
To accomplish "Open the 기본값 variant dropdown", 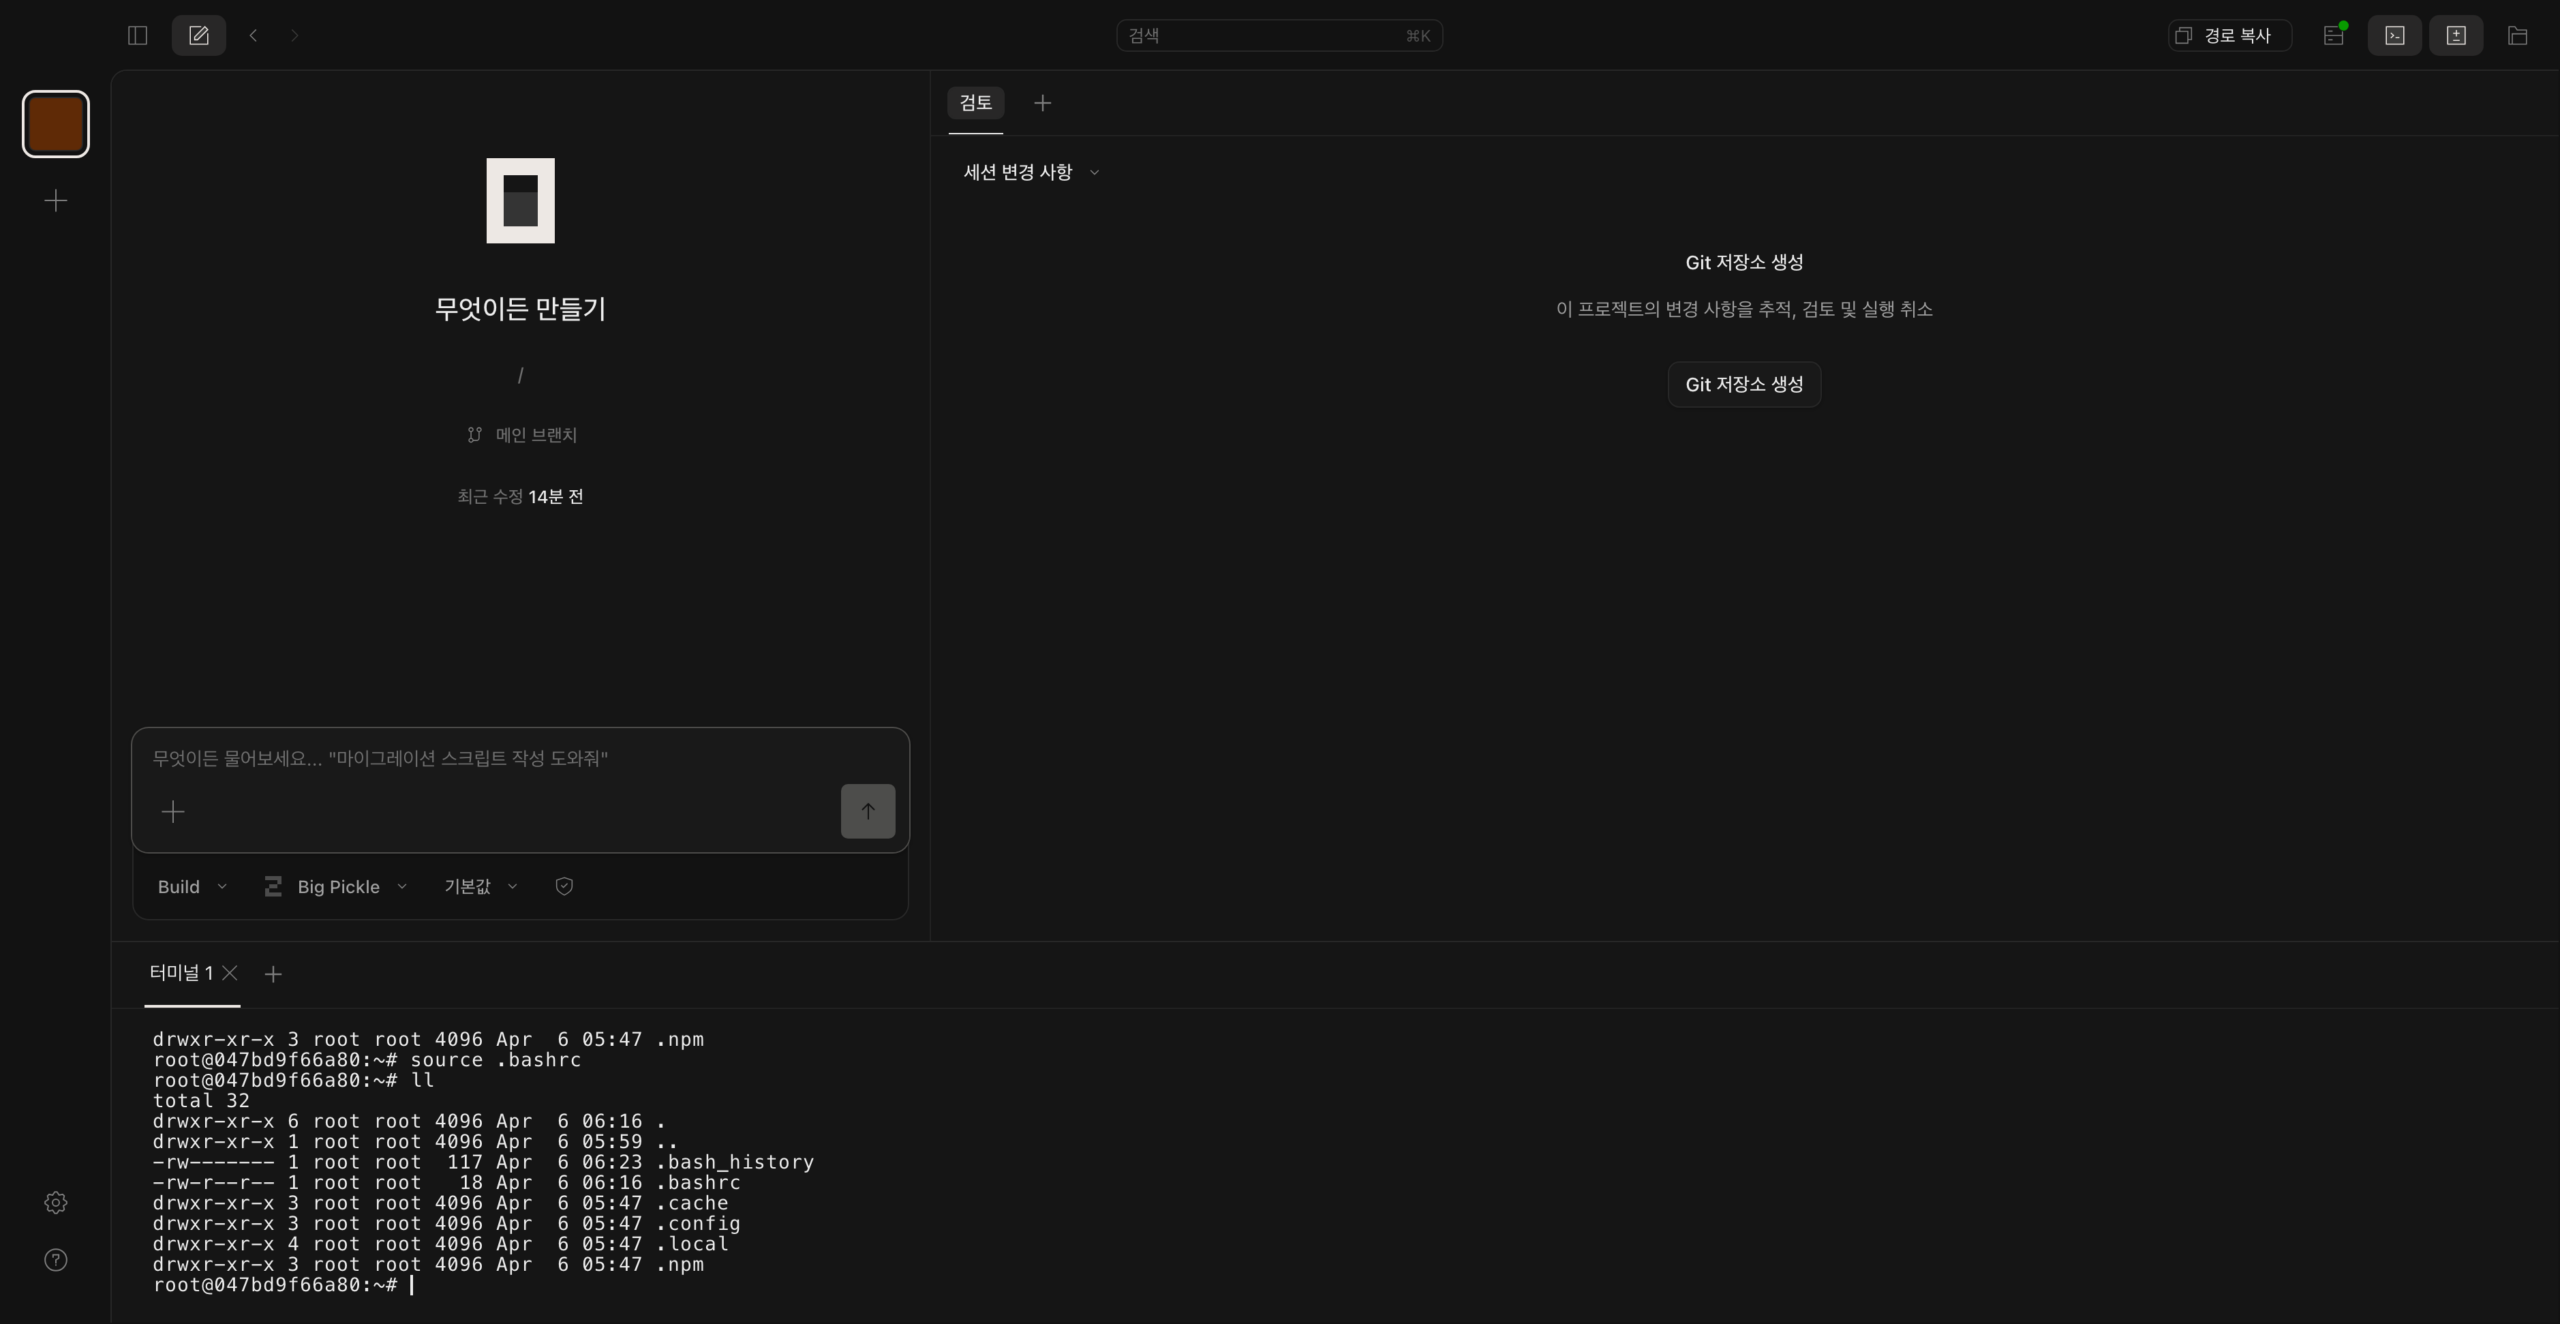I will pyautogui.click(x=481, y=887).
